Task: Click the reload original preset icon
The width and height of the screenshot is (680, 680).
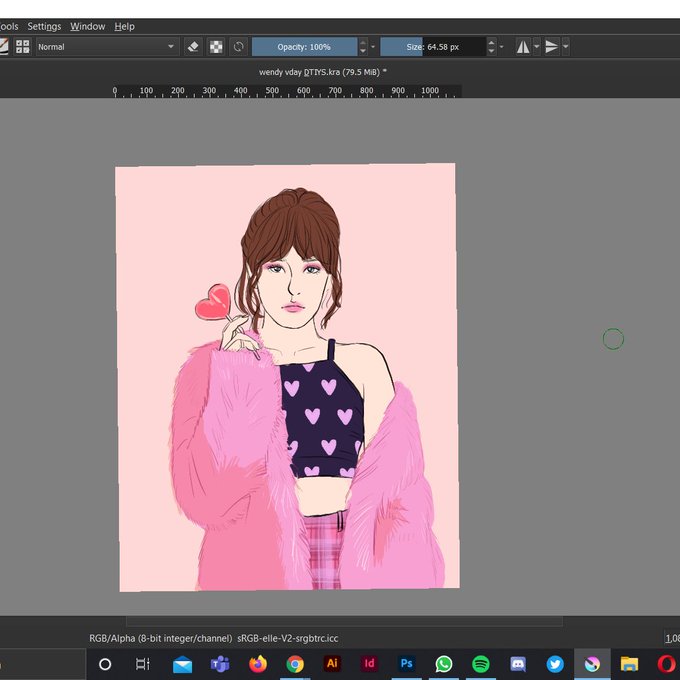Action: pos(238,46)
